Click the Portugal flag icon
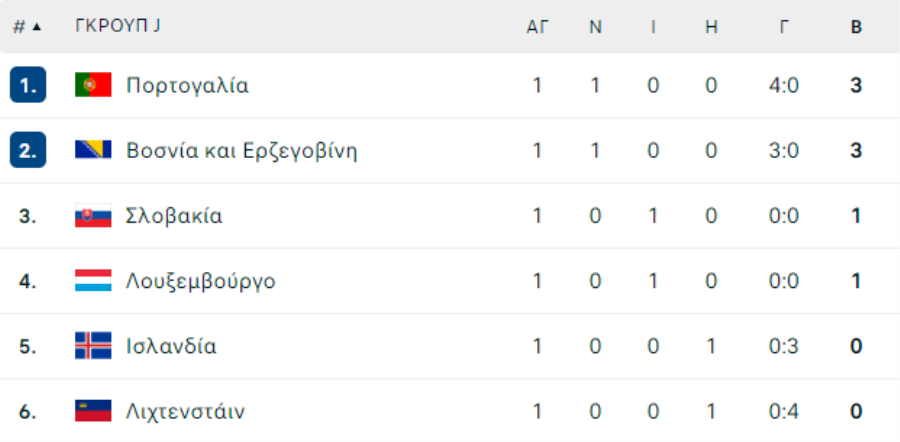The height and width of the screenshot is (442, 900). (93, 85)
